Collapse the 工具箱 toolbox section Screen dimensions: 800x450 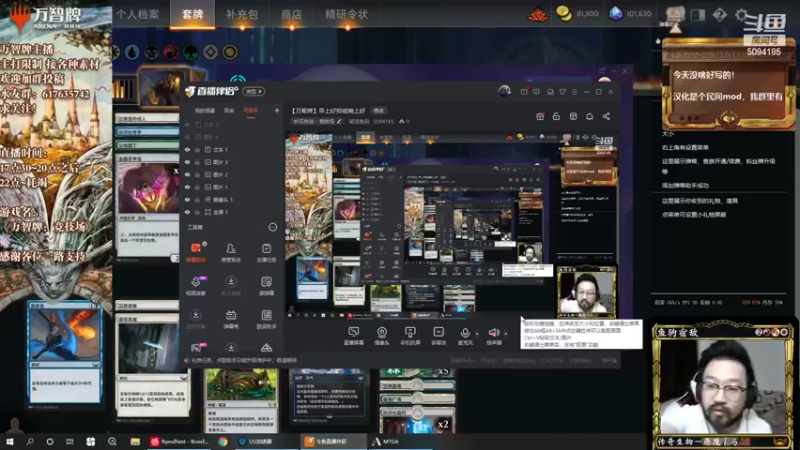pos(272,227)
